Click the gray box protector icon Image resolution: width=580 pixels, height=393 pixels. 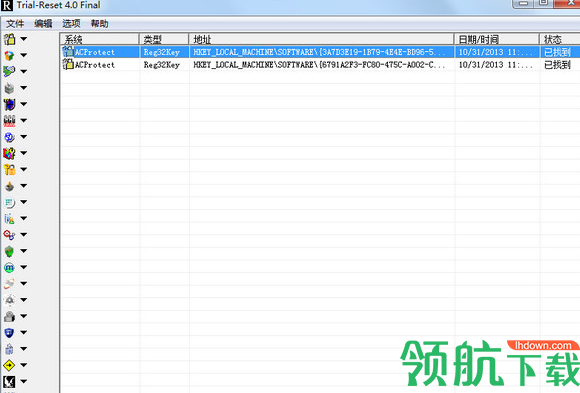(x=9, y=88)
